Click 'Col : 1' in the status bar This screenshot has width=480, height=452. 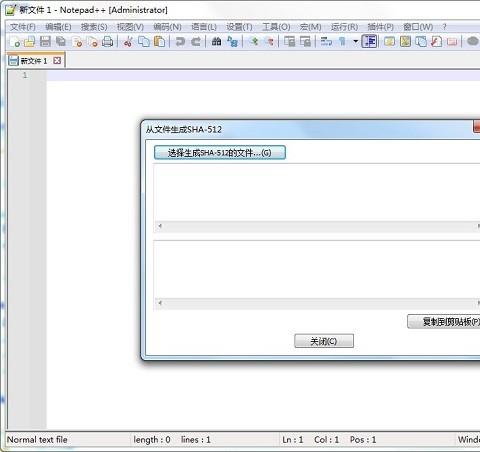pyautogui.click(x=326, y=440)
